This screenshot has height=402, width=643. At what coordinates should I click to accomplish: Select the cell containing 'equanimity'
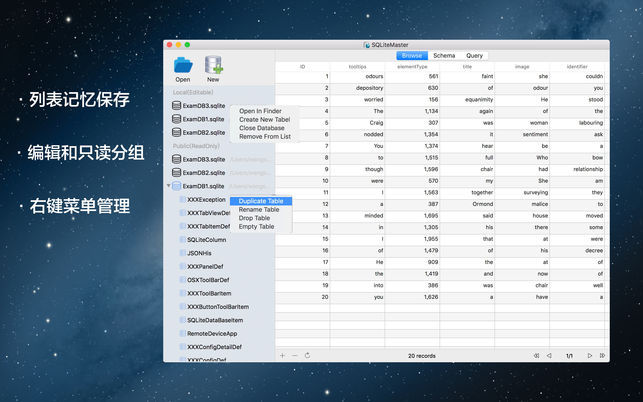pyautogui.click(x=467, y=99)
